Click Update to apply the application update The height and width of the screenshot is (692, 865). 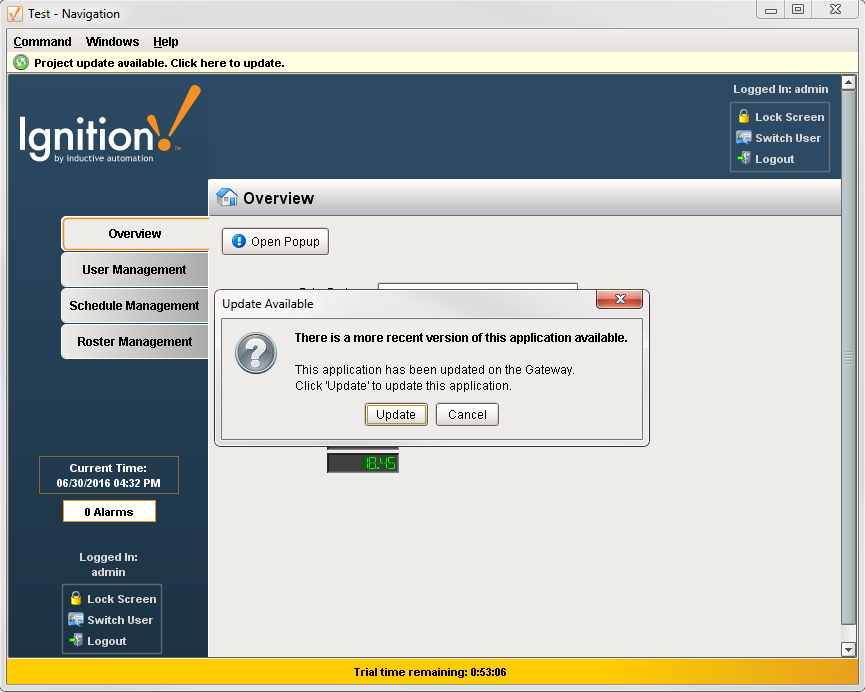click(395, 414)
